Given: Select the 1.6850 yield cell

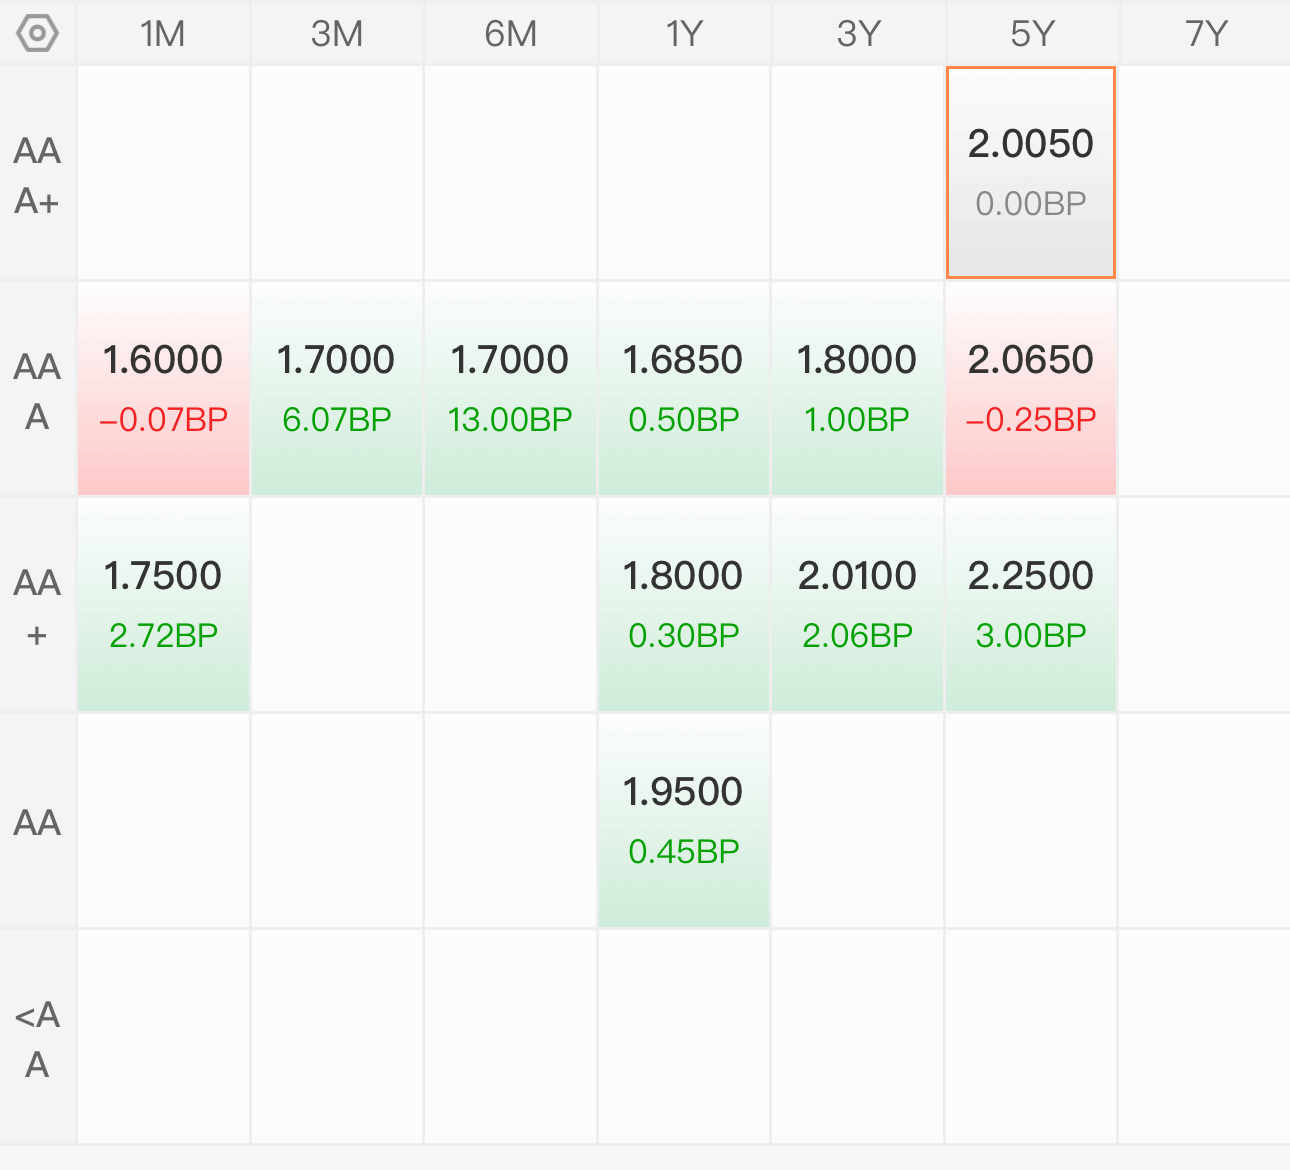Looking at the screenshot, I should coord(684,388).
